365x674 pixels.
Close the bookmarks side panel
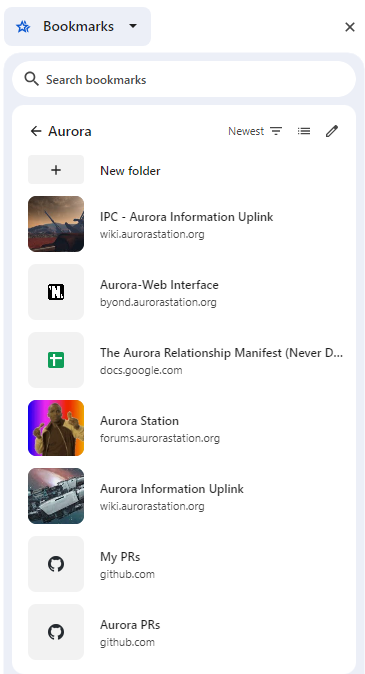tap(350, 27)
